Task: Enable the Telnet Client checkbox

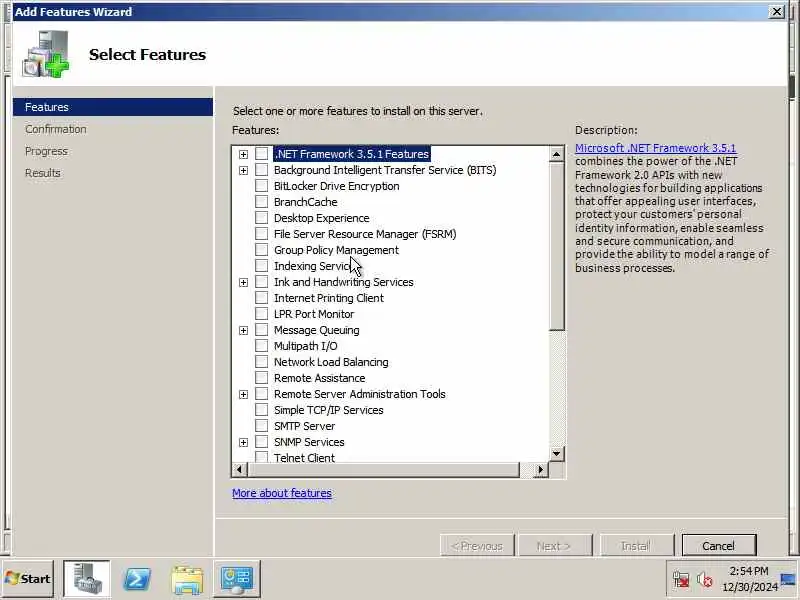Action: click(x=261, y=457)
